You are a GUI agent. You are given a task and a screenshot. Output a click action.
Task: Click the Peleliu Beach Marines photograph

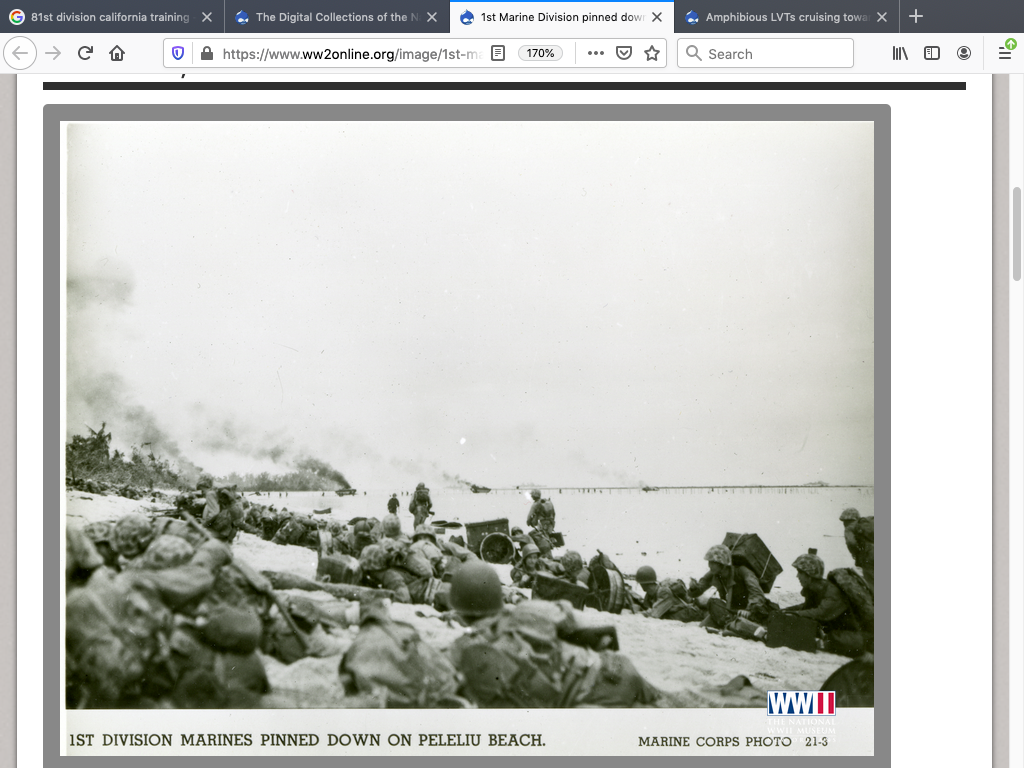(467, 420)
